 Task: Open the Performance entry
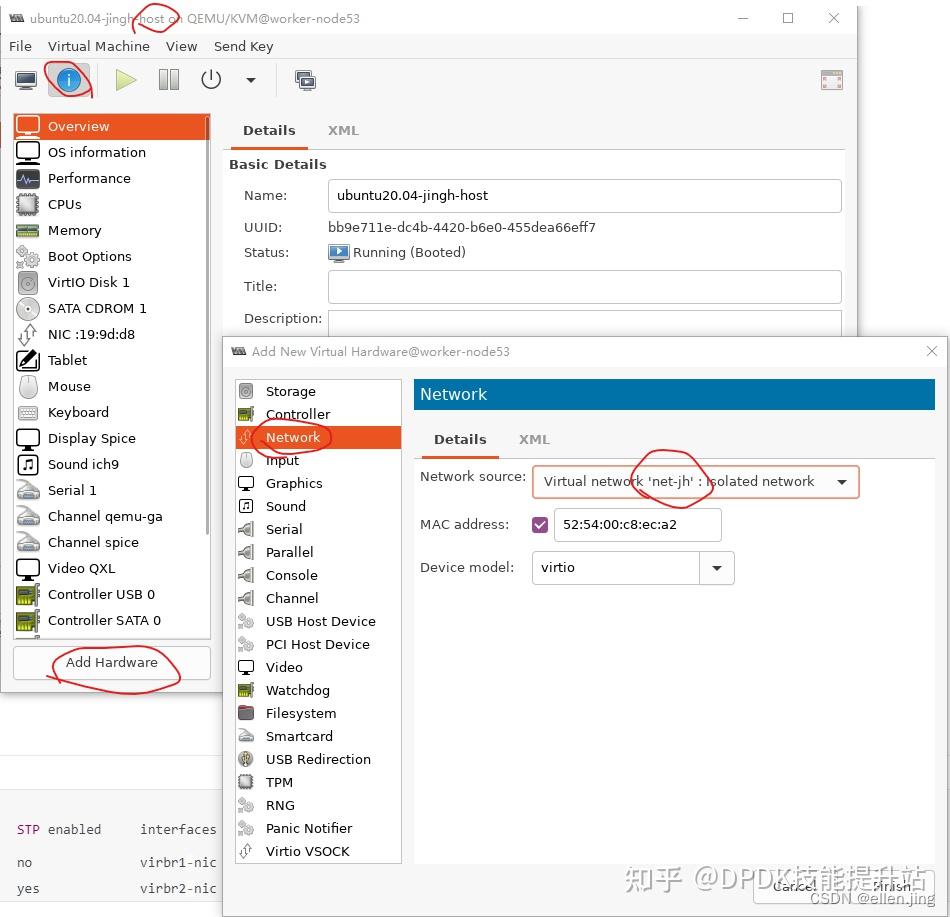coord(110,179)
